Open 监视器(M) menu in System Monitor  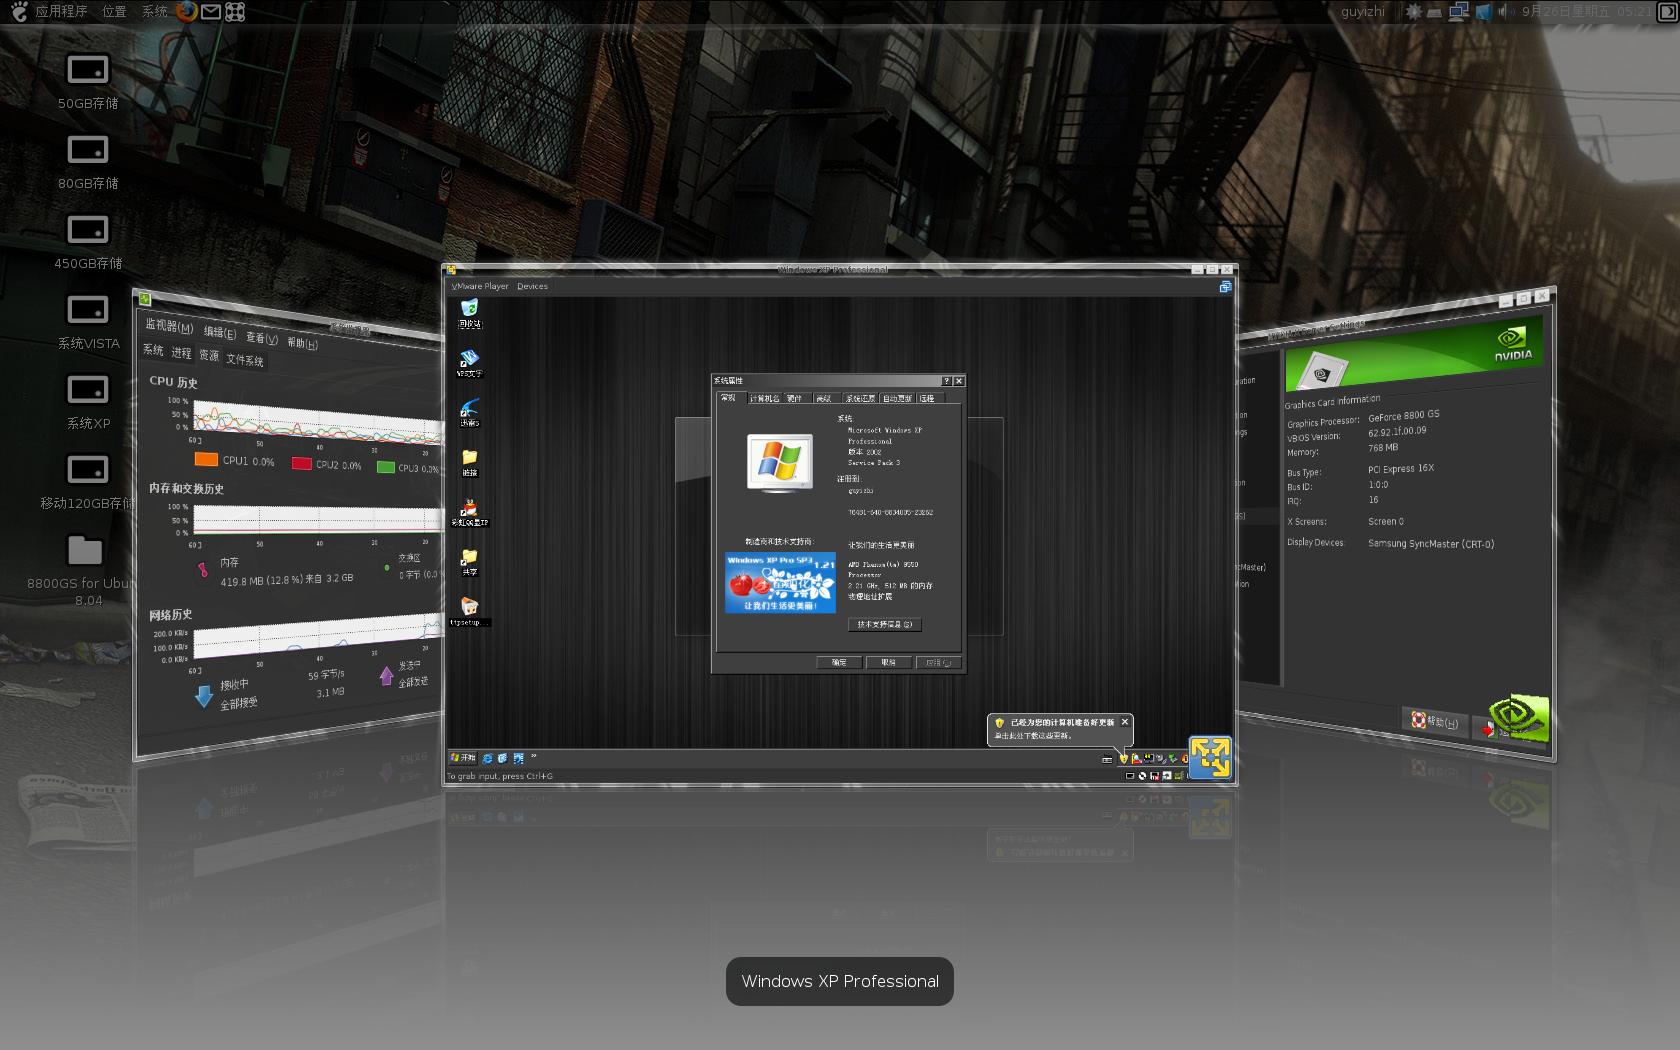[169, 326]
